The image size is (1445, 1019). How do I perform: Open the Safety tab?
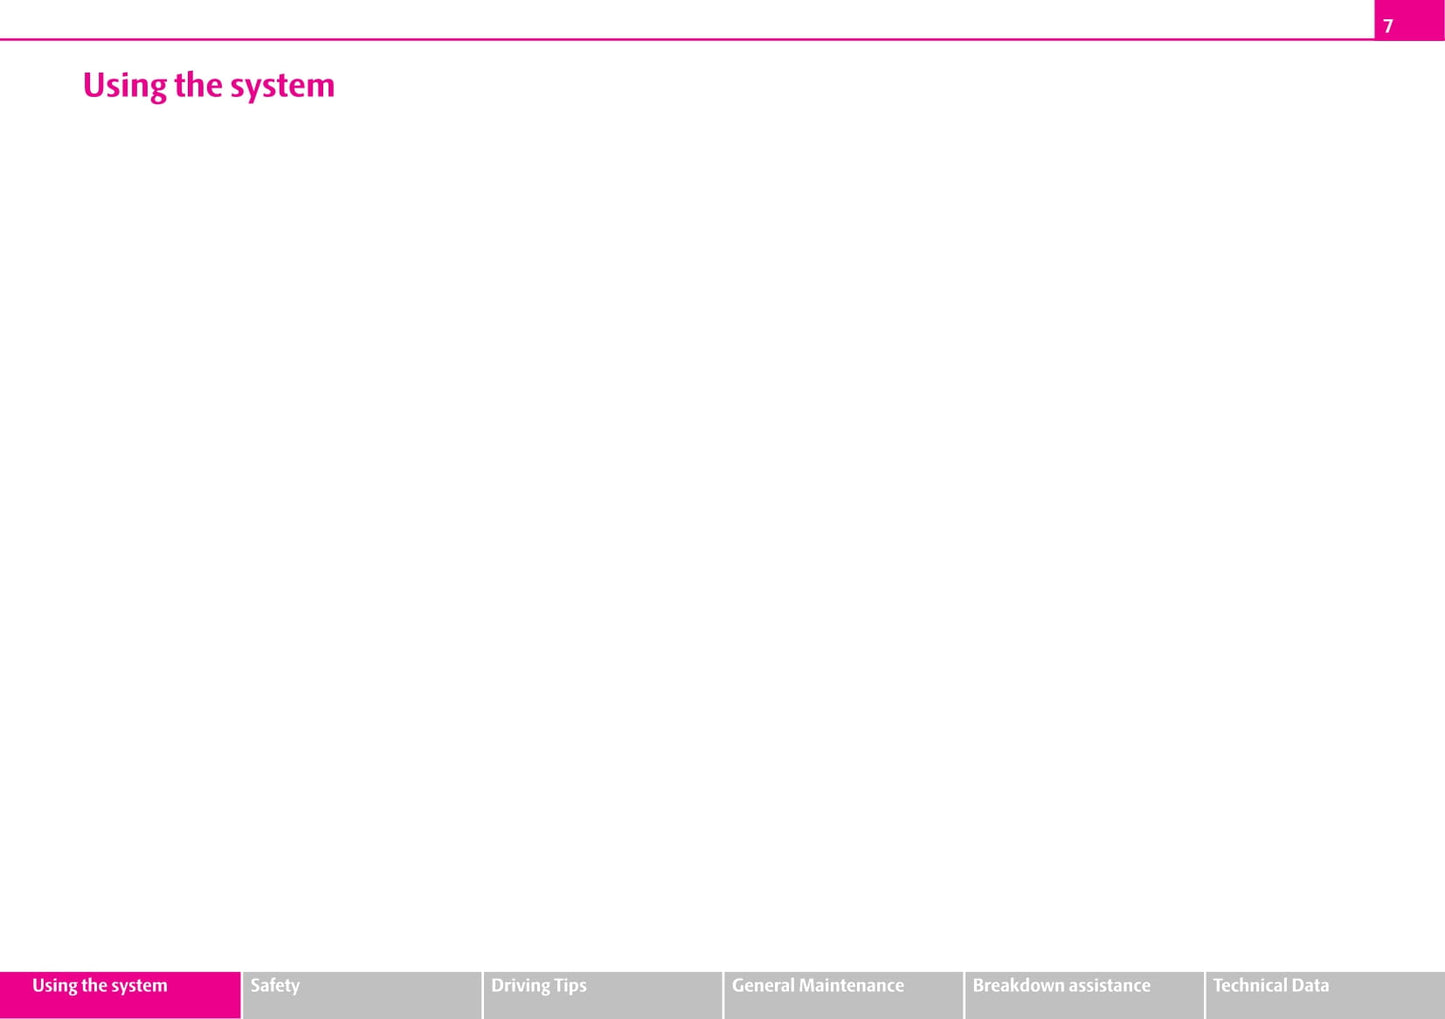point(361,994)
